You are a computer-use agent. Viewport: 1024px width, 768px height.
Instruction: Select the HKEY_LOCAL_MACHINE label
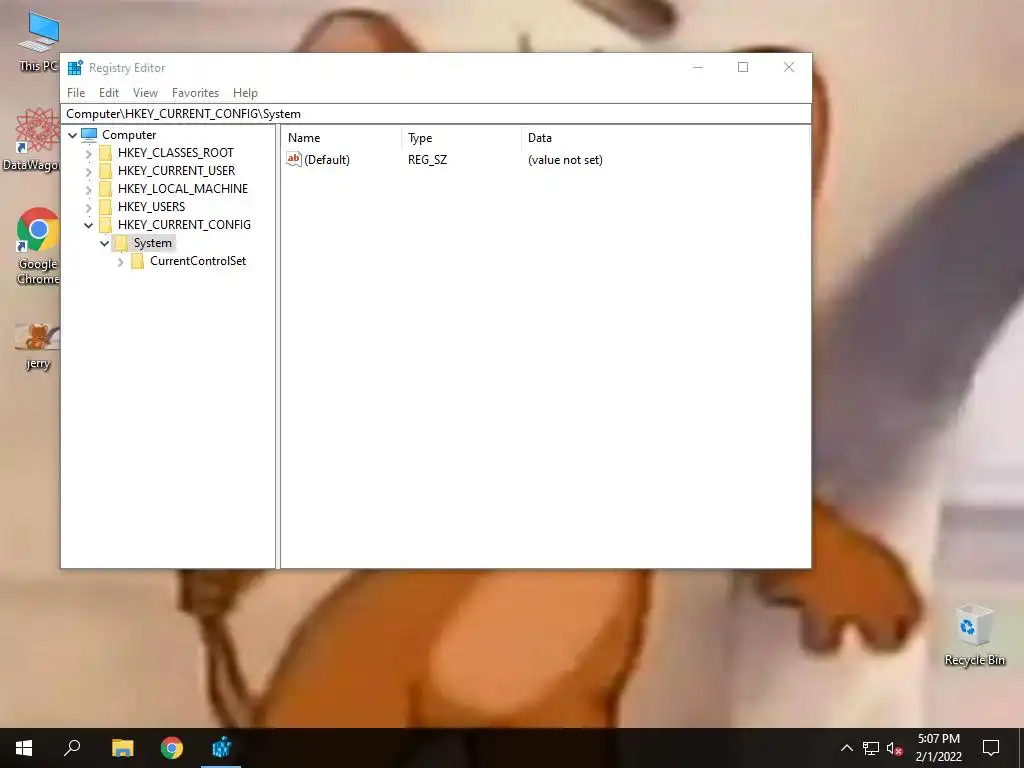click(x=183, y=189)
